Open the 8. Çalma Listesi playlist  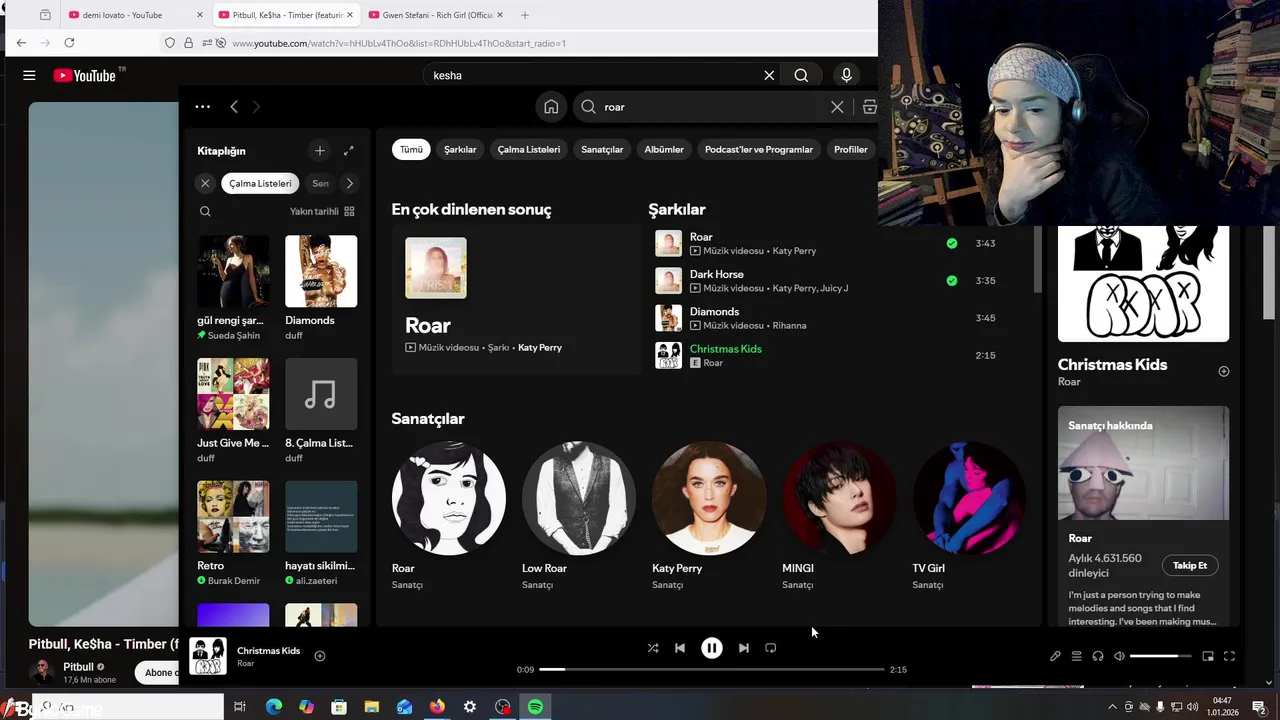(321, 411)
